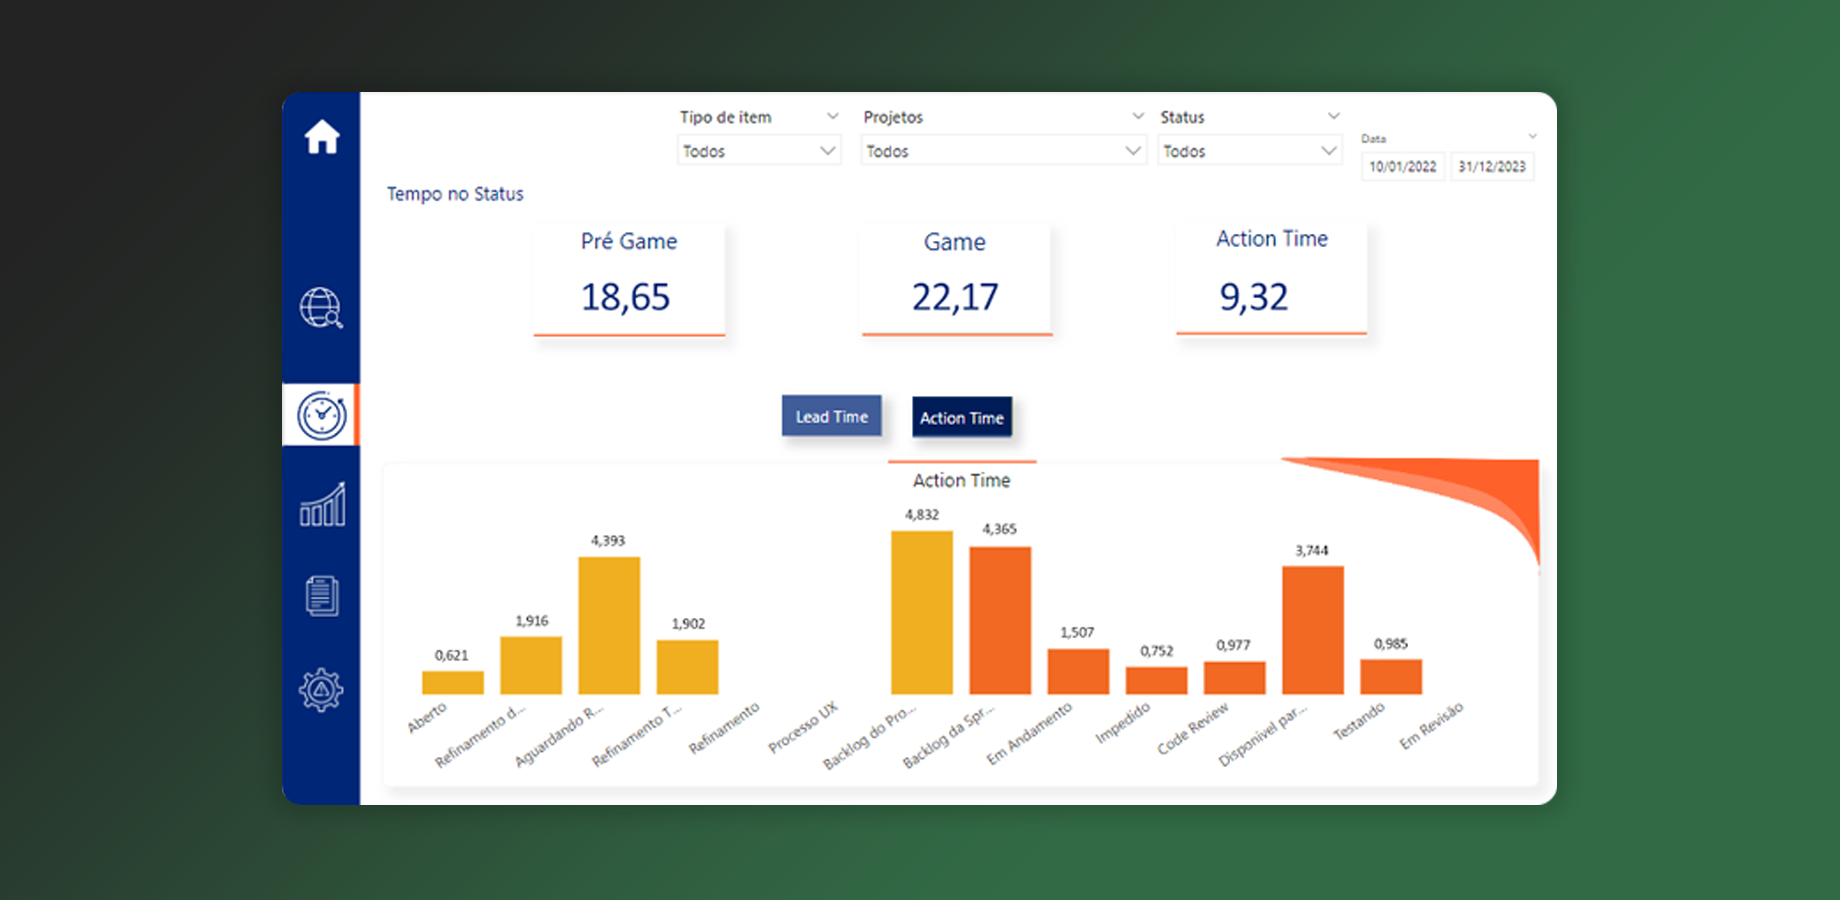Select the tallest yellow bar valued 4,393
This screenshot has height=900, width=1840.
click(x=609, y=625)
